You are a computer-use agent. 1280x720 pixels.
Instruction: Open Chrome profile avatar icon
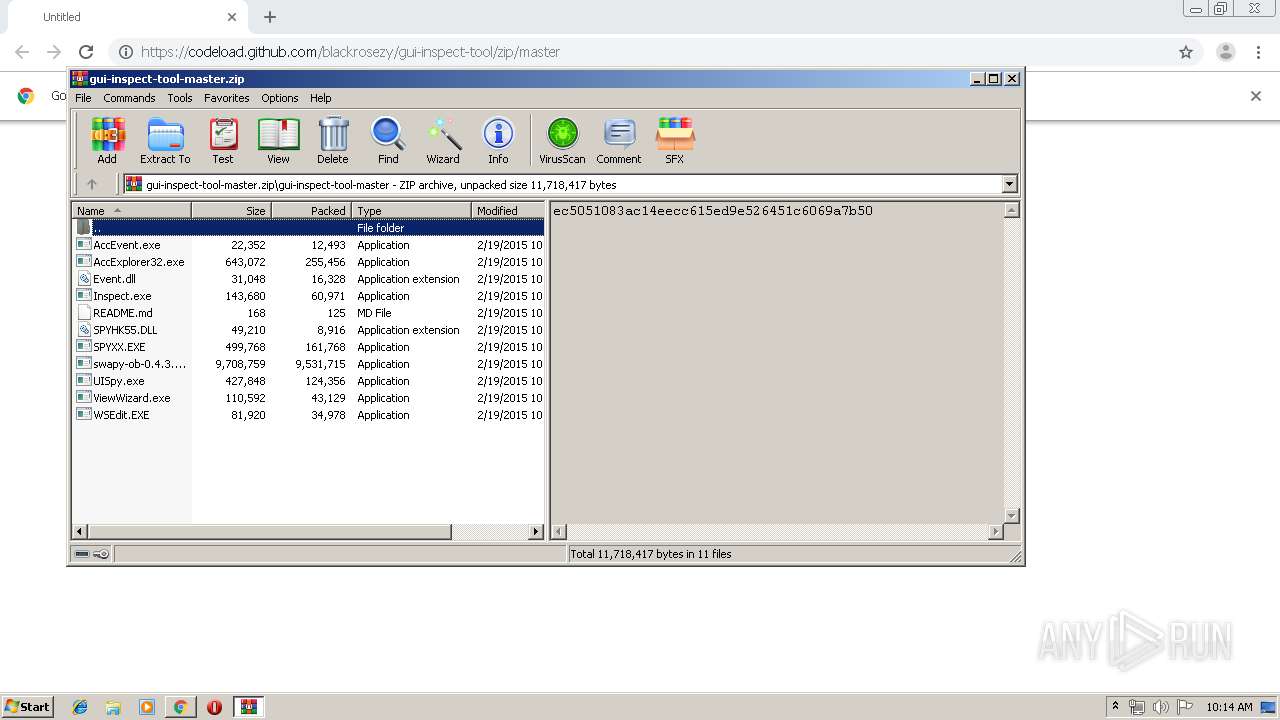tap(1226, 52)
